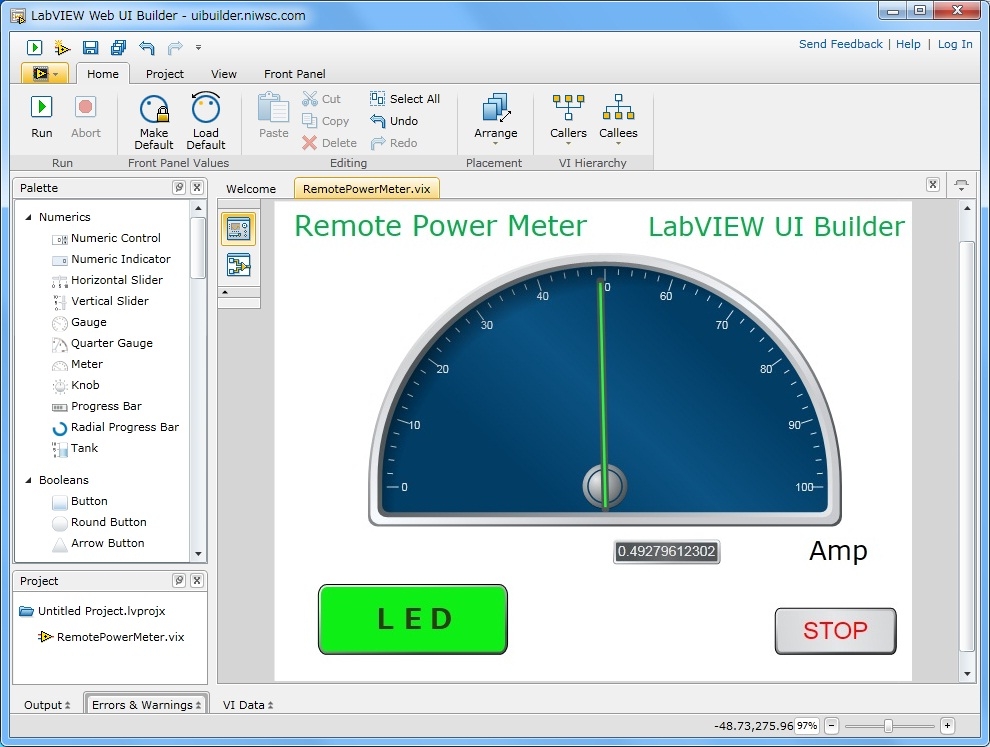Click the Run button in ribbon
The height and width of the screenshot is (747, 990).
point(42,117)
